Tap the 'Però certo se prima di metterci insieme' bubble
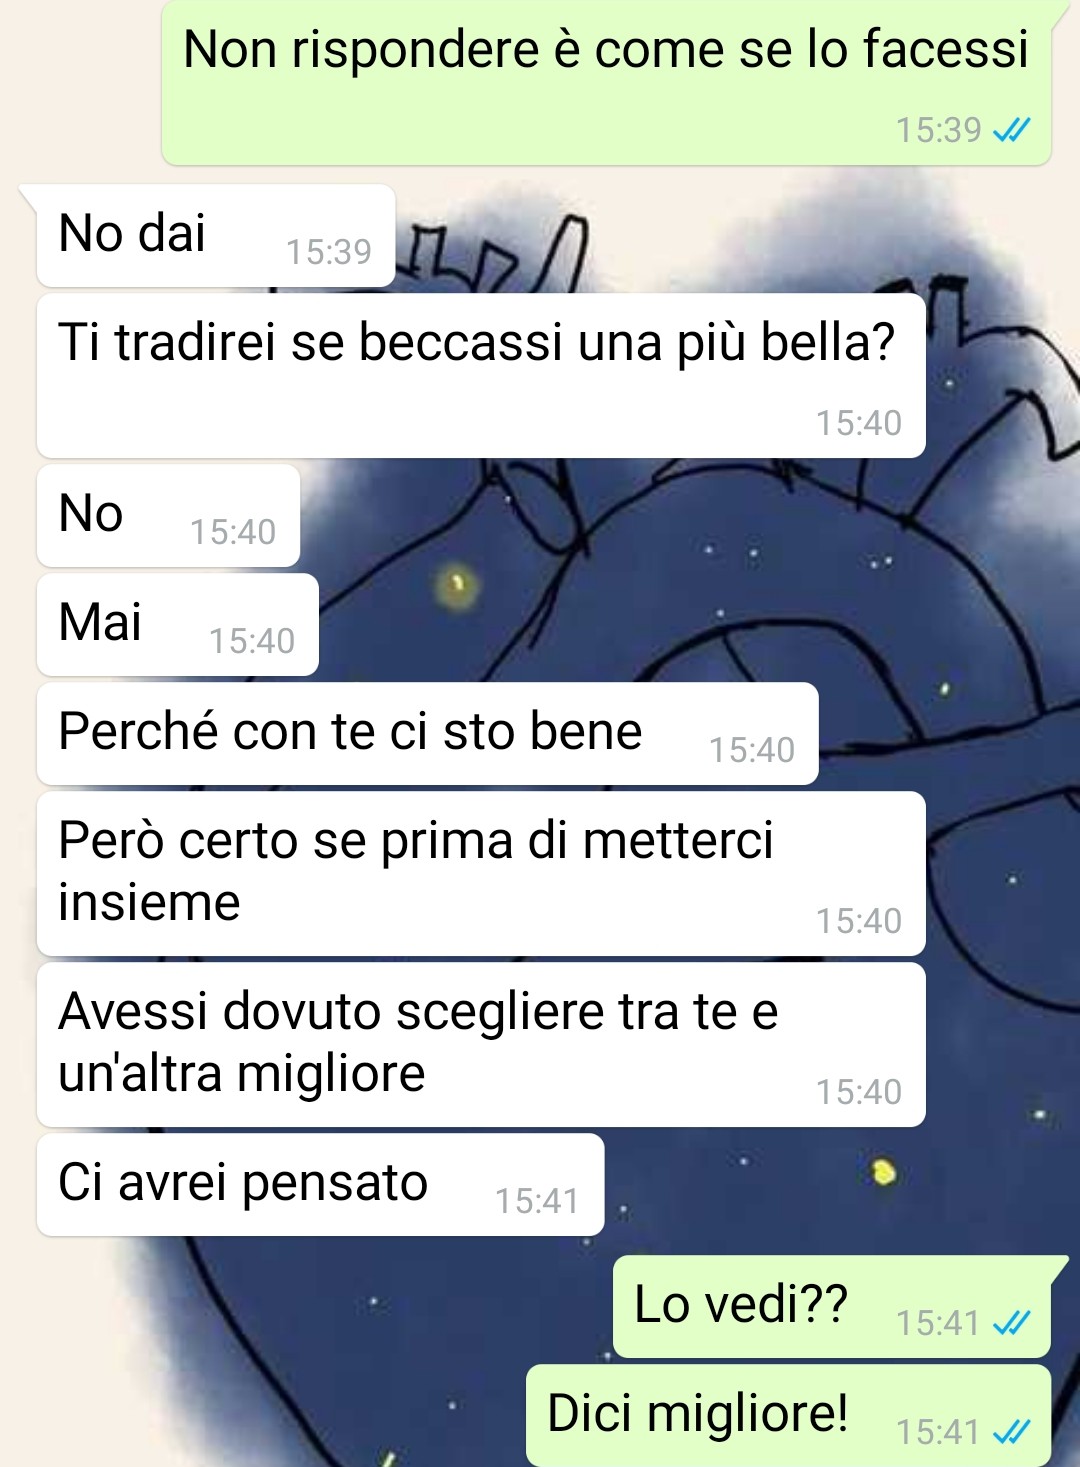This screenshot has height=1467, width=1080. pos(481,873)
